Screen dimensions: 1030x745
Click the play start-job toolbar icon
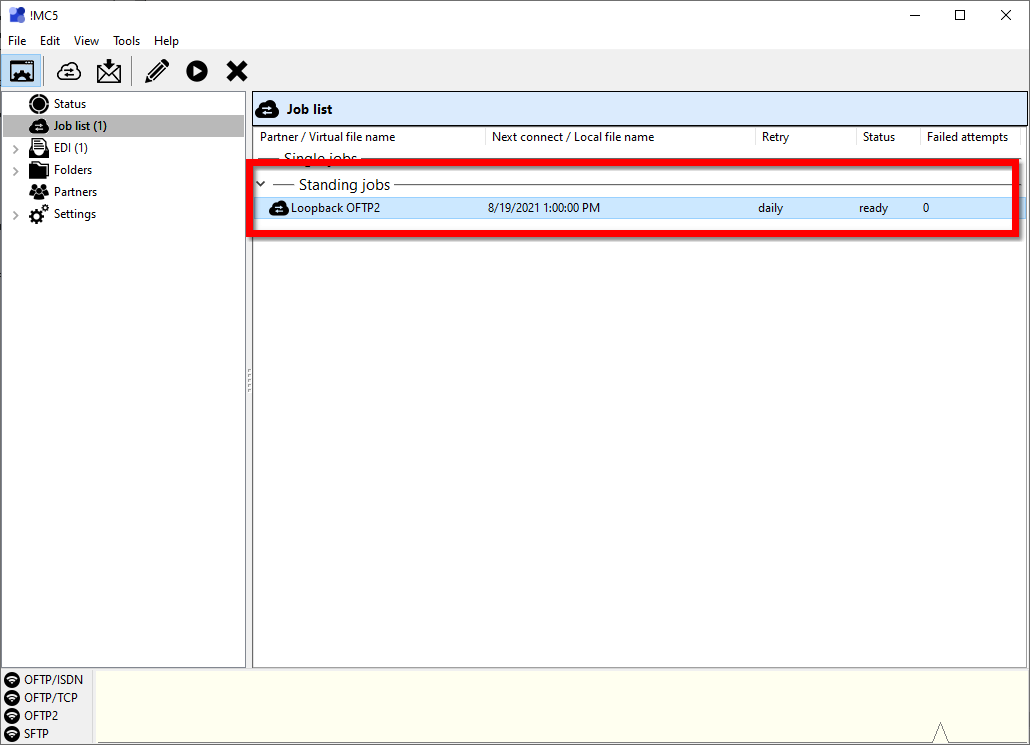point(197,71)
